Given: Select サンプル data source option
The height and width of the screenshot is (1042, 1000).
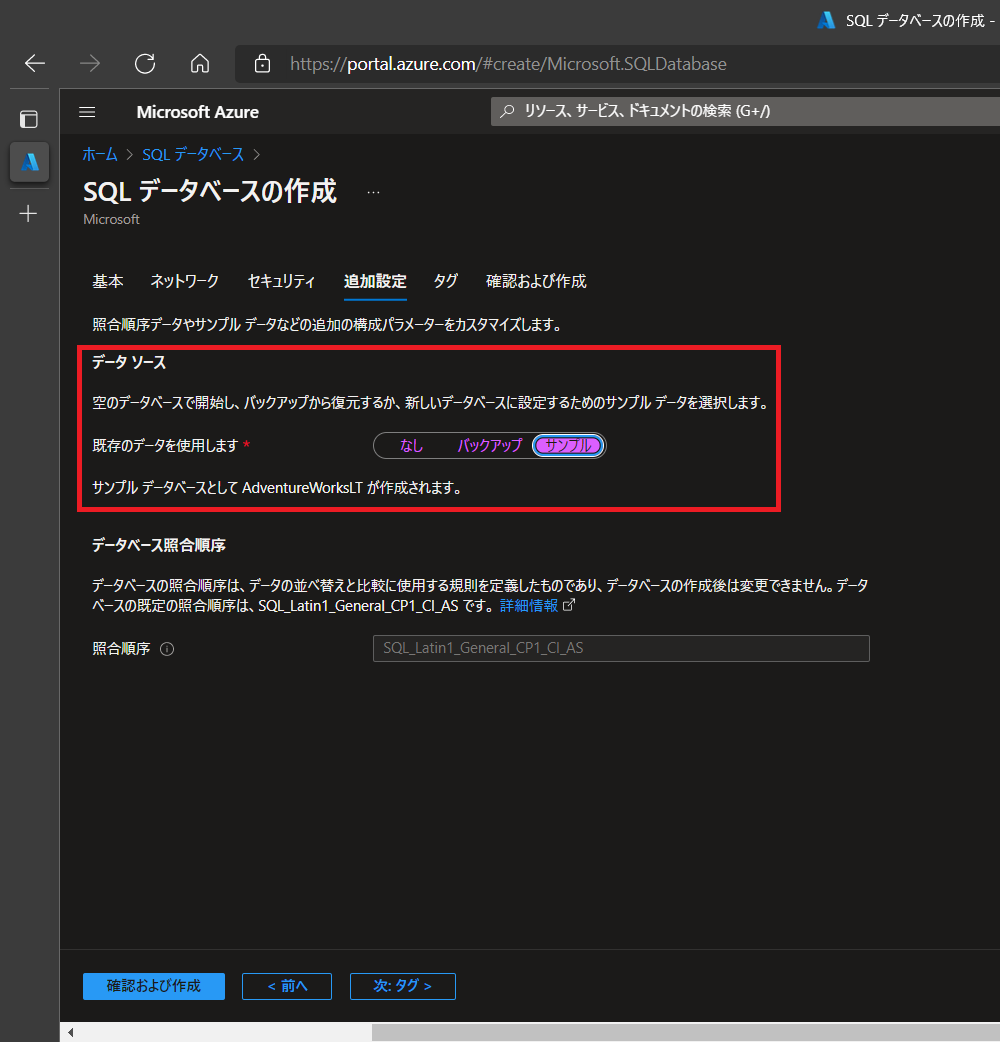Looking at the screenshot, I should click(568, 445).
